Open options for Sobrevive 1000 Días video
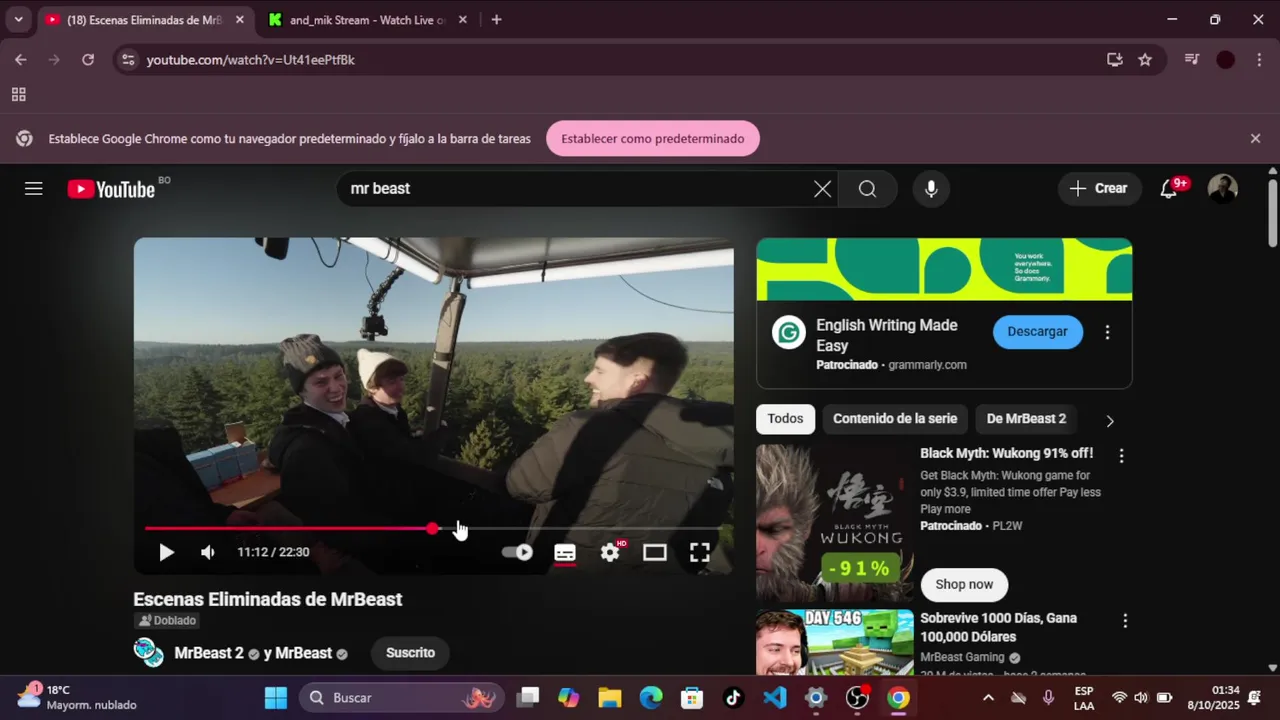The image size is (1280, 720). 1125,621
